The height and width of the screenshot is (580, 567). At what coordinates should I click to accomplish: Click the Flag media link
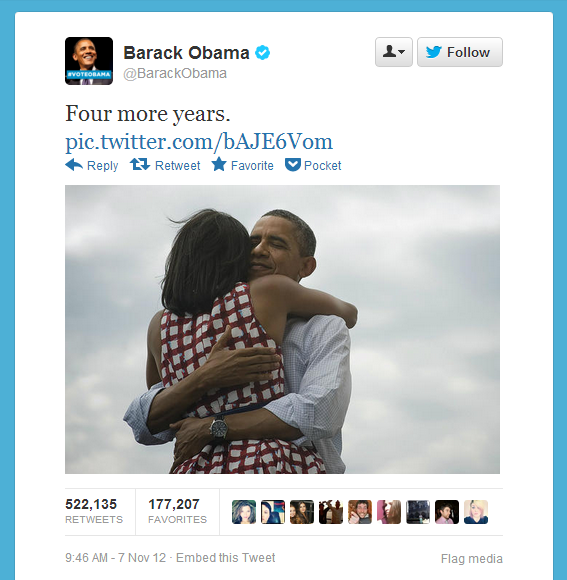472,559
